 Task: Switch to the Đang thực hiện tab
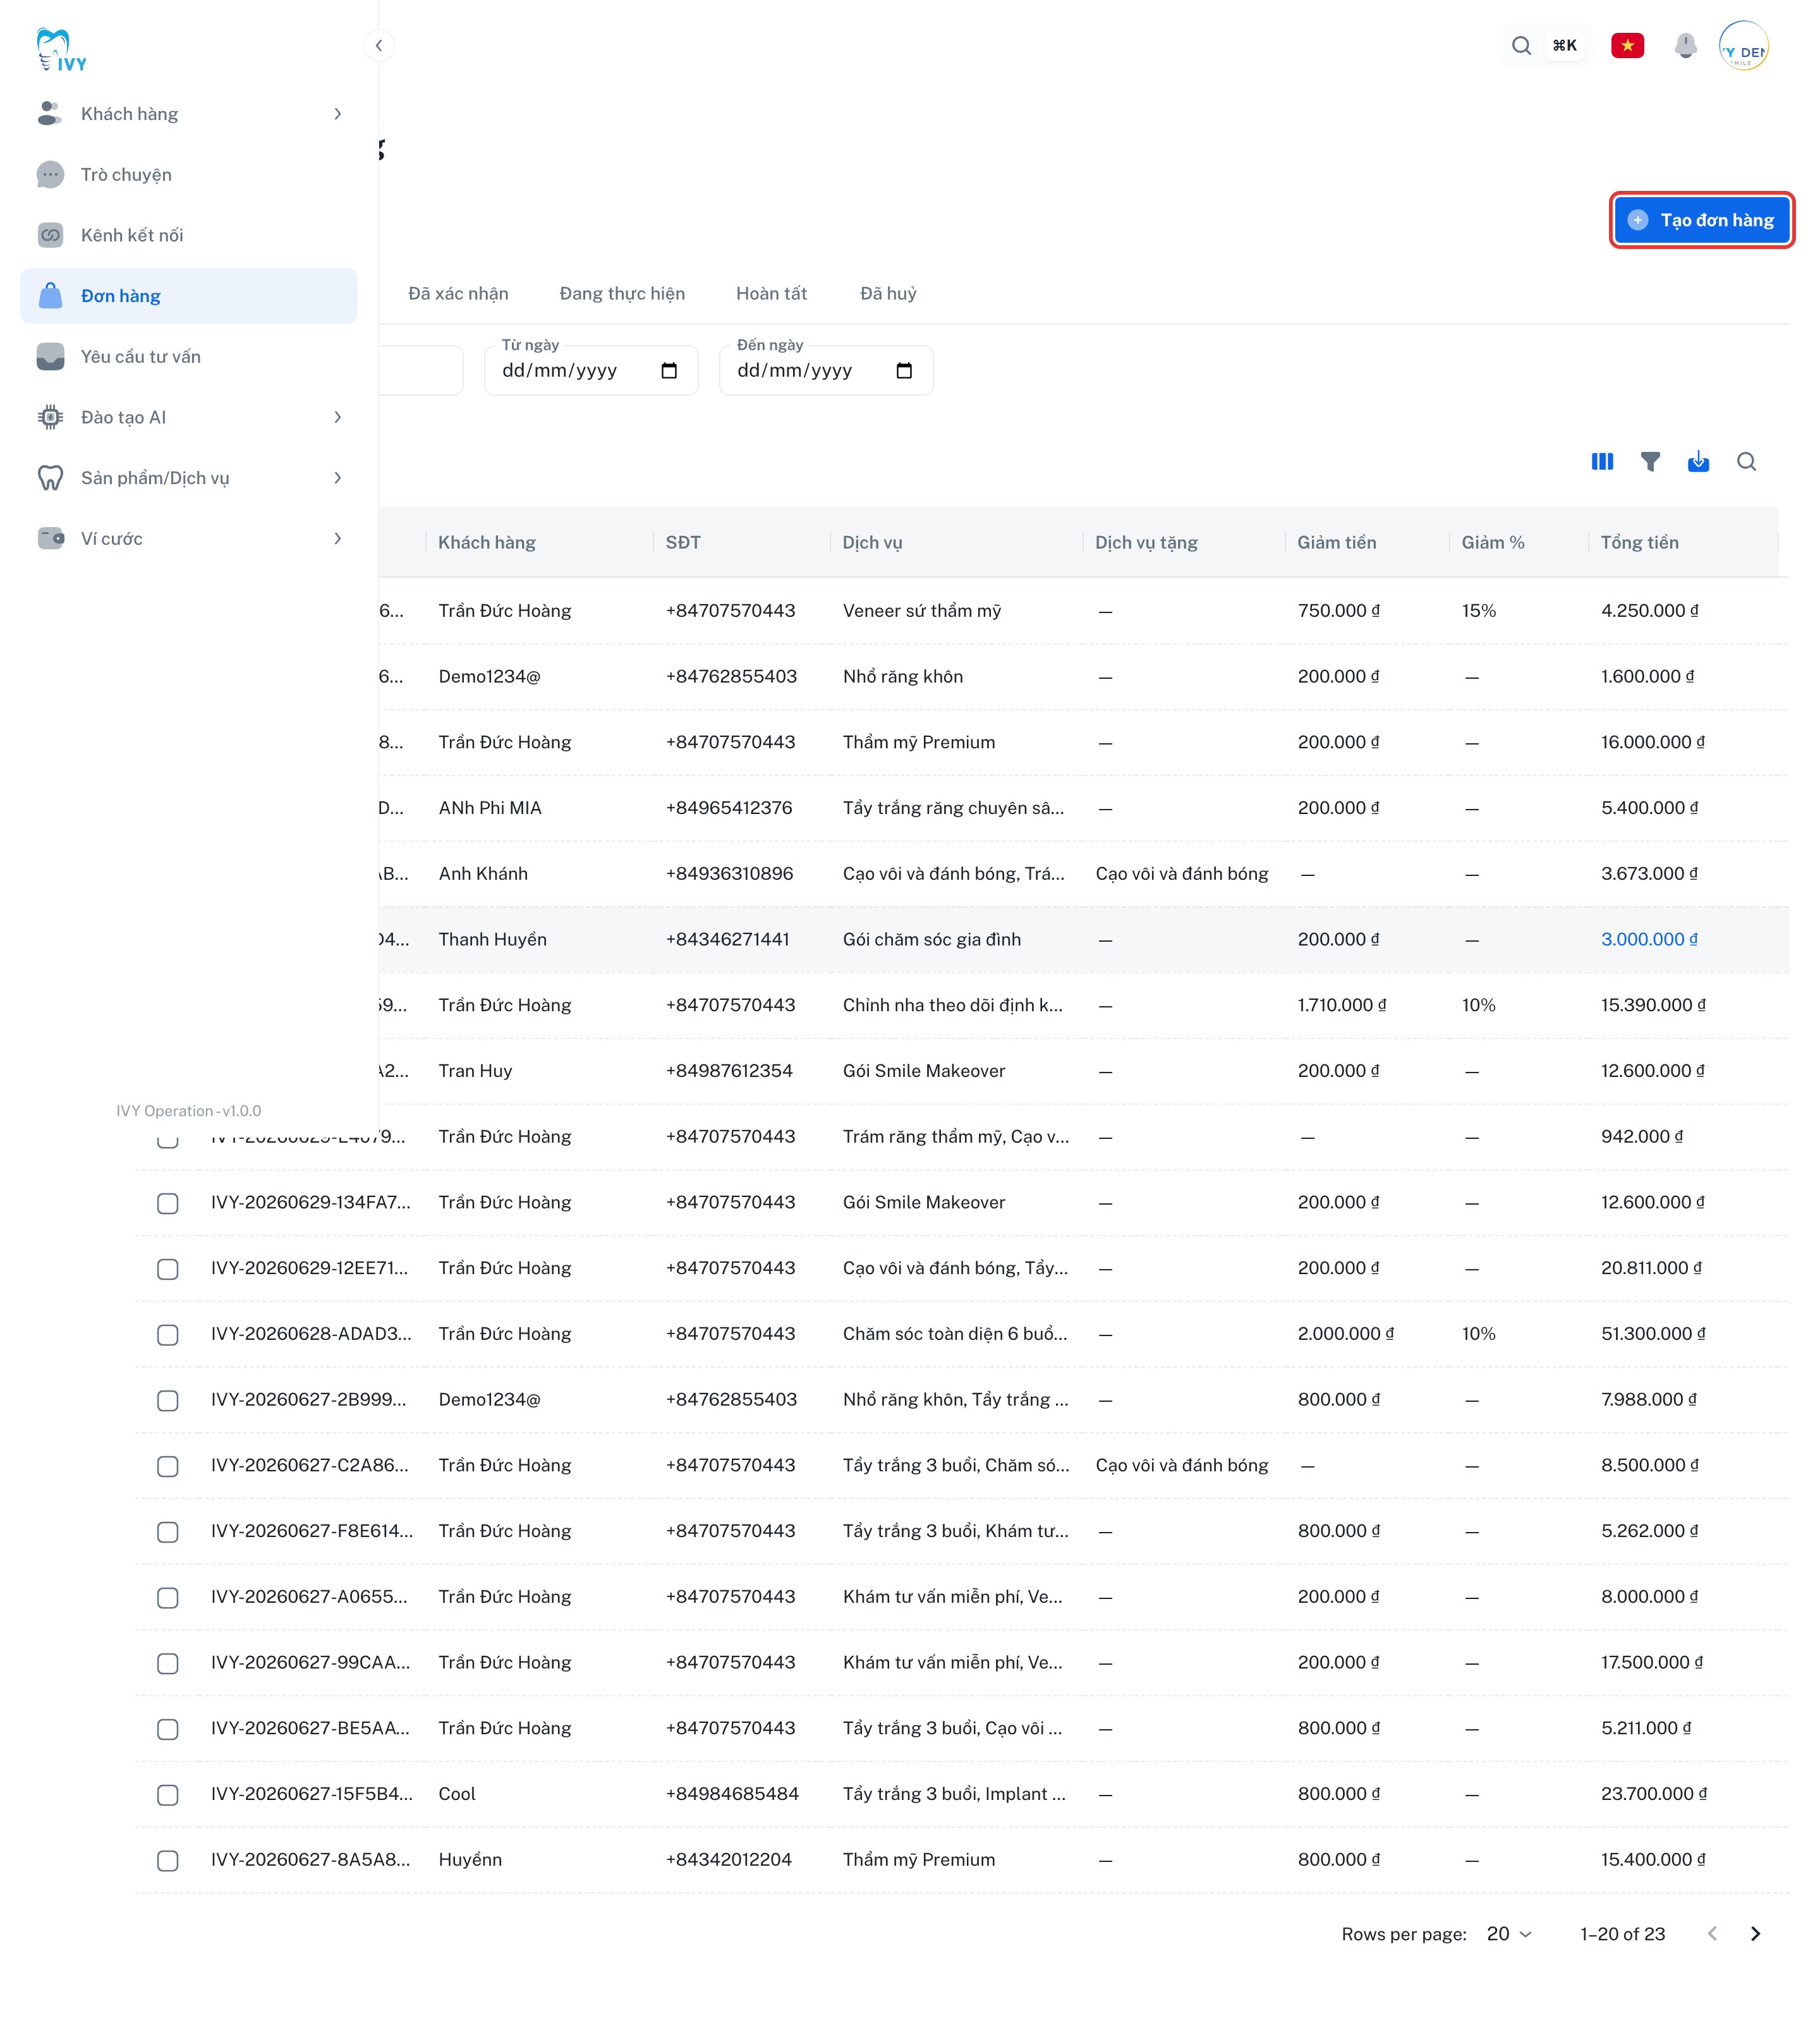622,293
